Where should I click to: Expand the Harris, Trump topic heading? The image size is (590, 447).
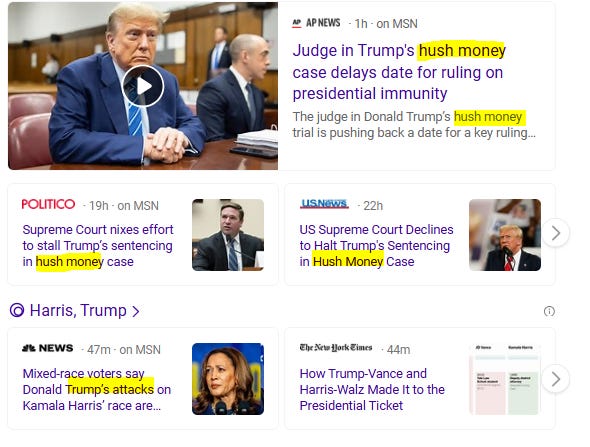[x=84, y=310]
